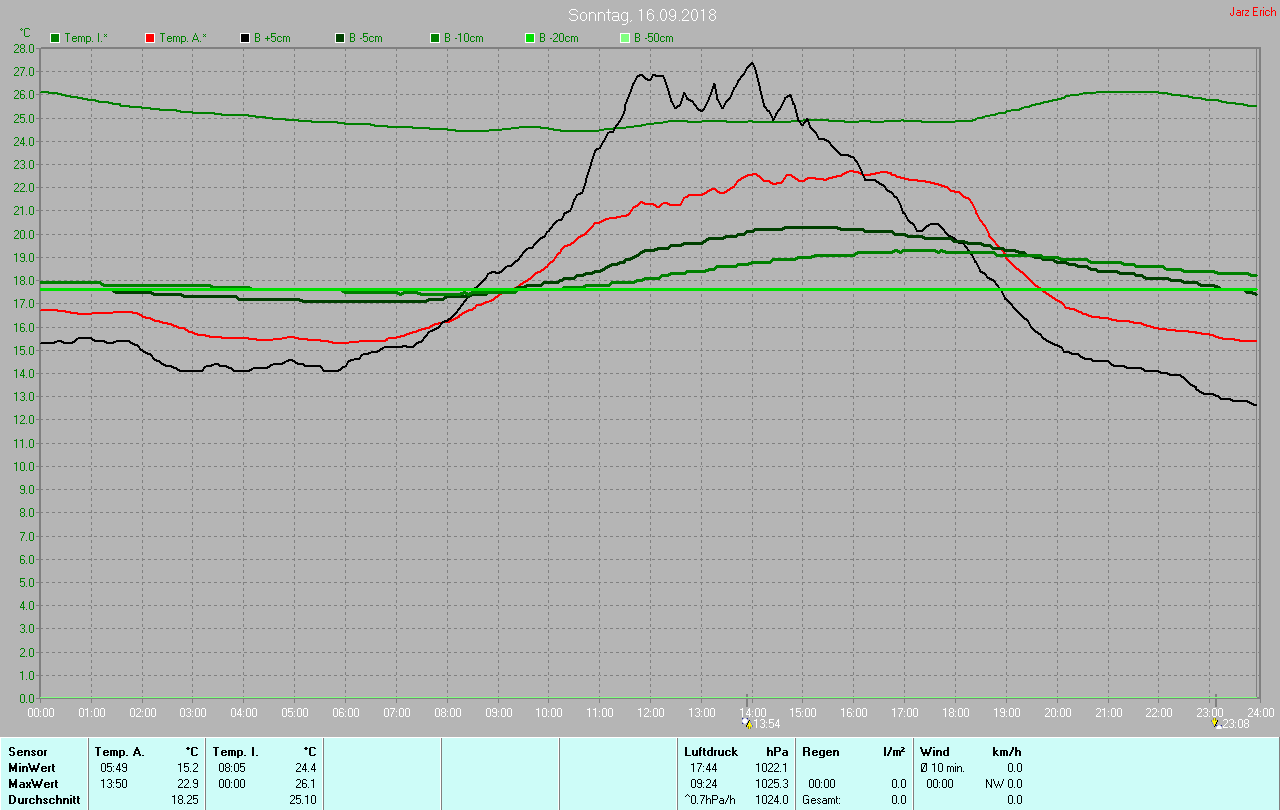Click the 'l/m²' unit header
The width and height of the screenshot is (1280, 810).
[x=895, y=752]
